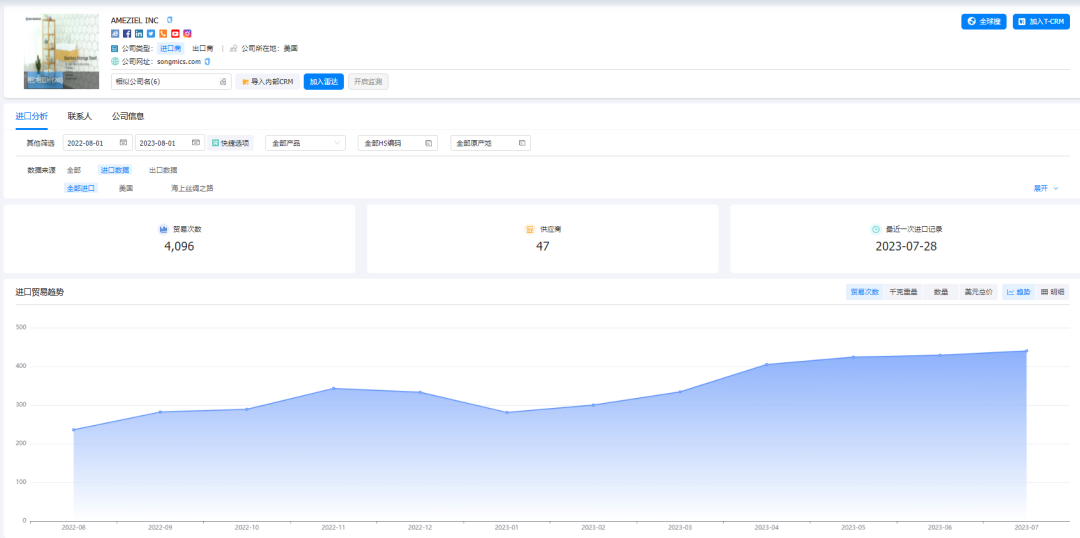Click the Twitter social icon
Image resolution: width=1080 pixels, height=538 pixels.
click(x=151, y=33)
